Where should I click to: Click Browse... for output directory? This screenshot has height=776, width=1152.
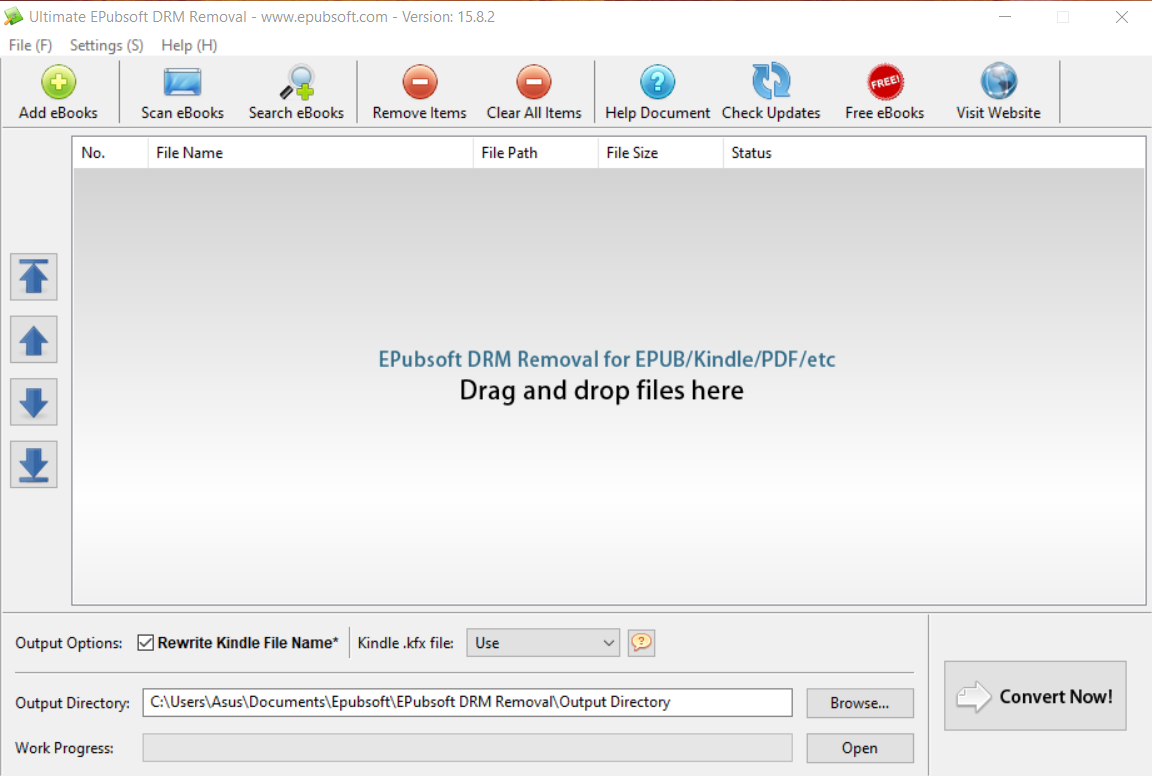(860, 703)
